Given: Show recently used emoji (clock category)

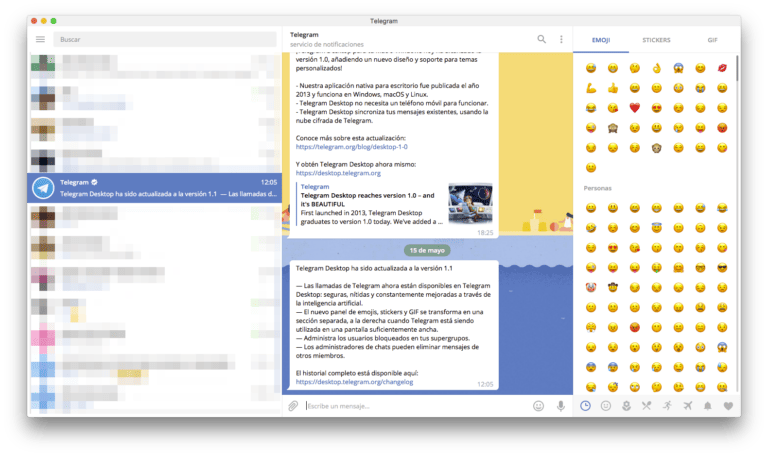Looking at the screenshot, I should point(585,406).
